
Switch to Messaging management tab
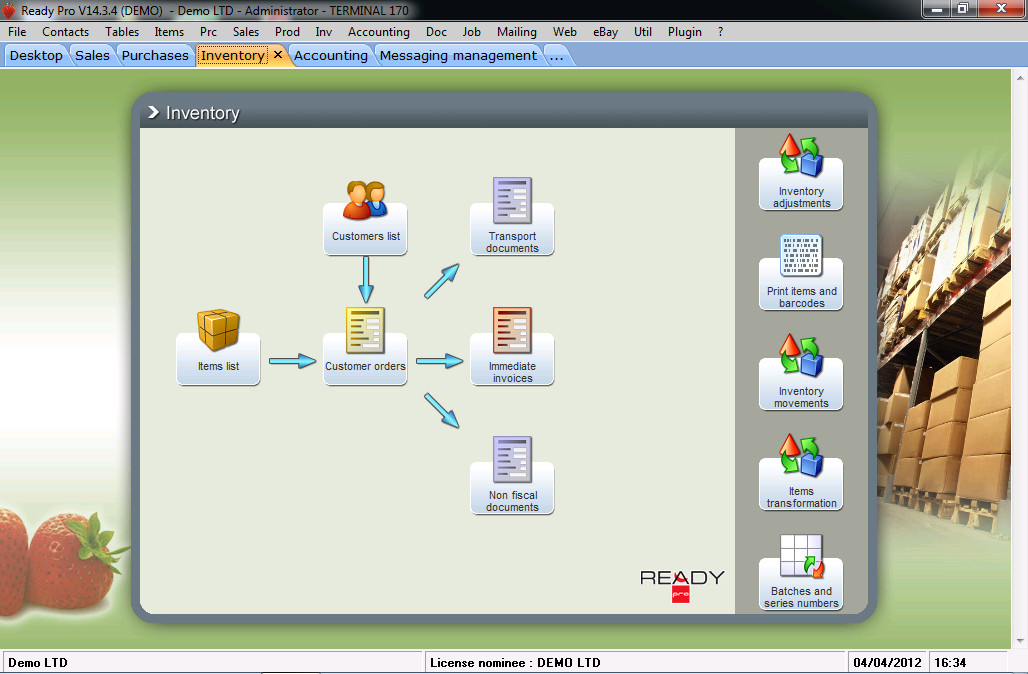click(x=458, y=56)
